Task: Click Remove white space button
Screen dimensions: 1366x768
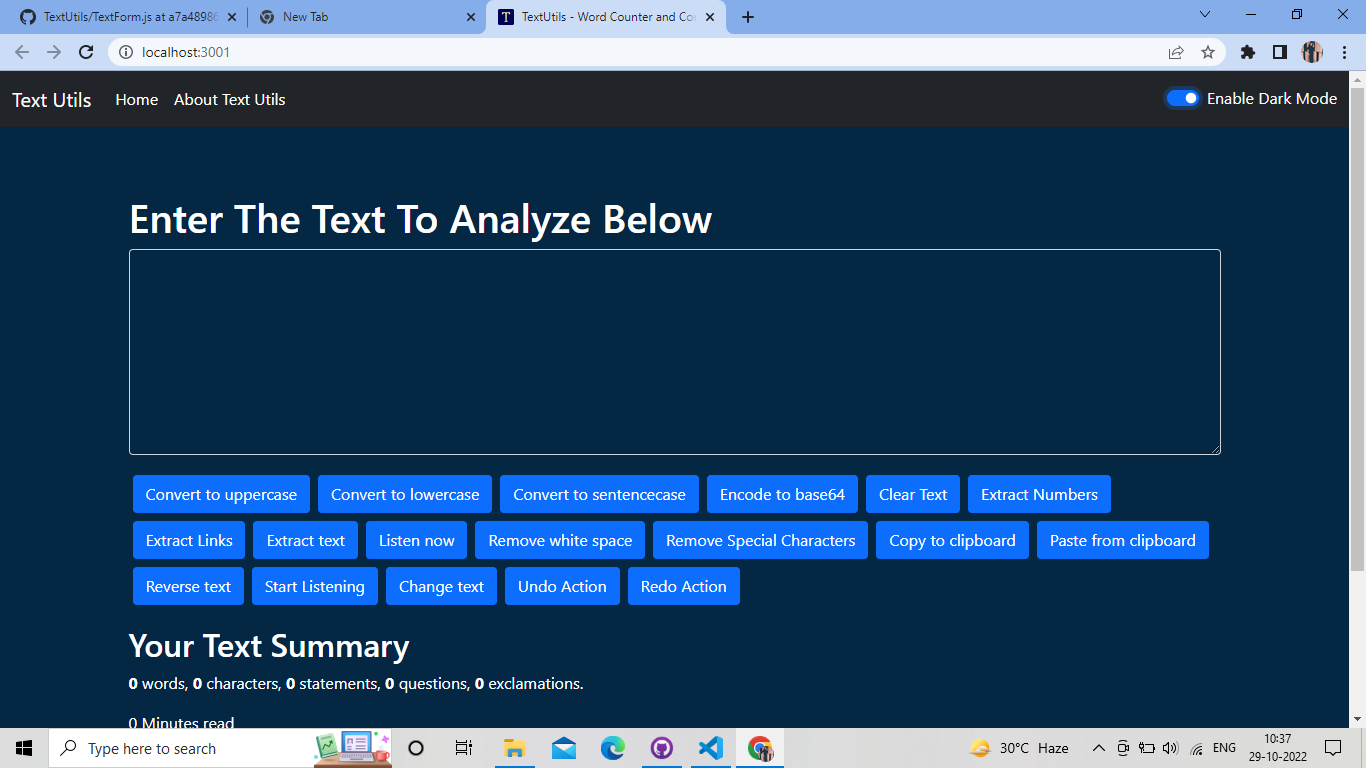Action: coord(560,540)
